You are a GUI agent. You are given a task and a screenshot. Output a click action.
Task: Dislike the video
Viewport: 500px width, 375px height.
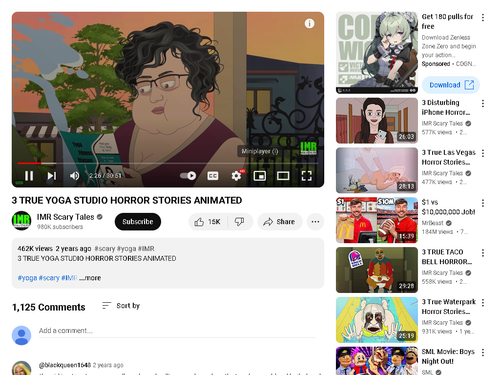[x=240, y=222]
